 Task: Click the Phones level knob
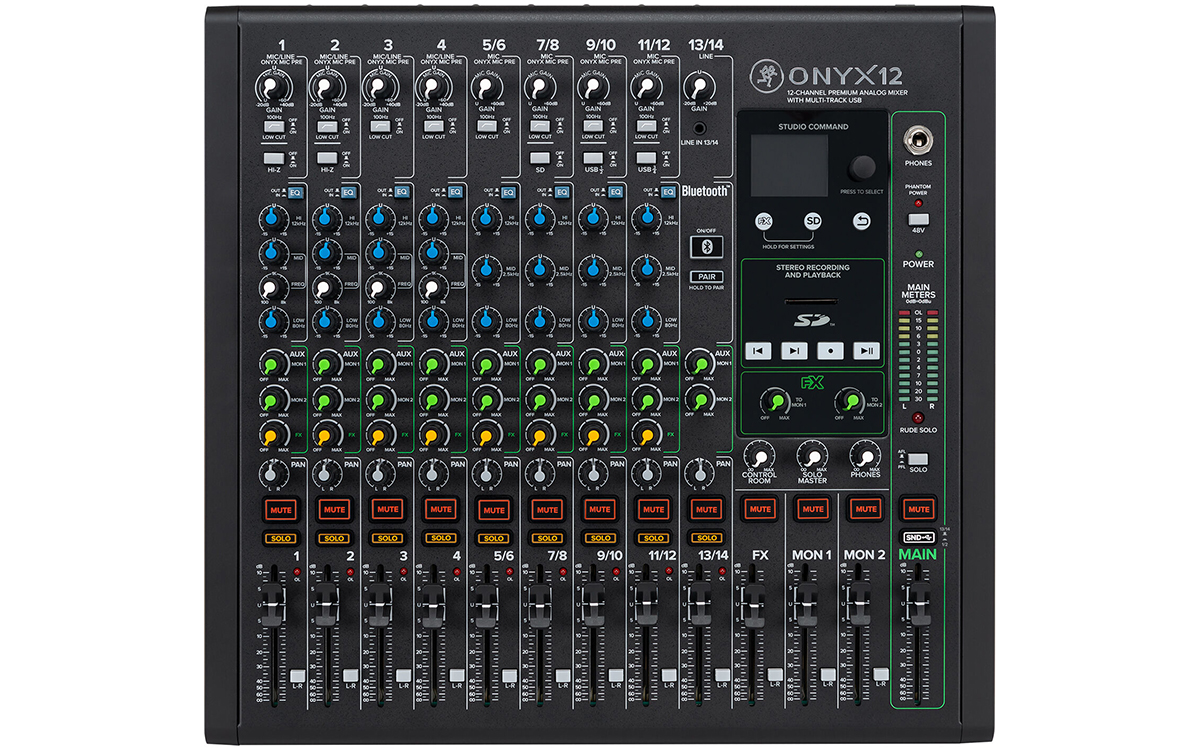tap(864, 456)
